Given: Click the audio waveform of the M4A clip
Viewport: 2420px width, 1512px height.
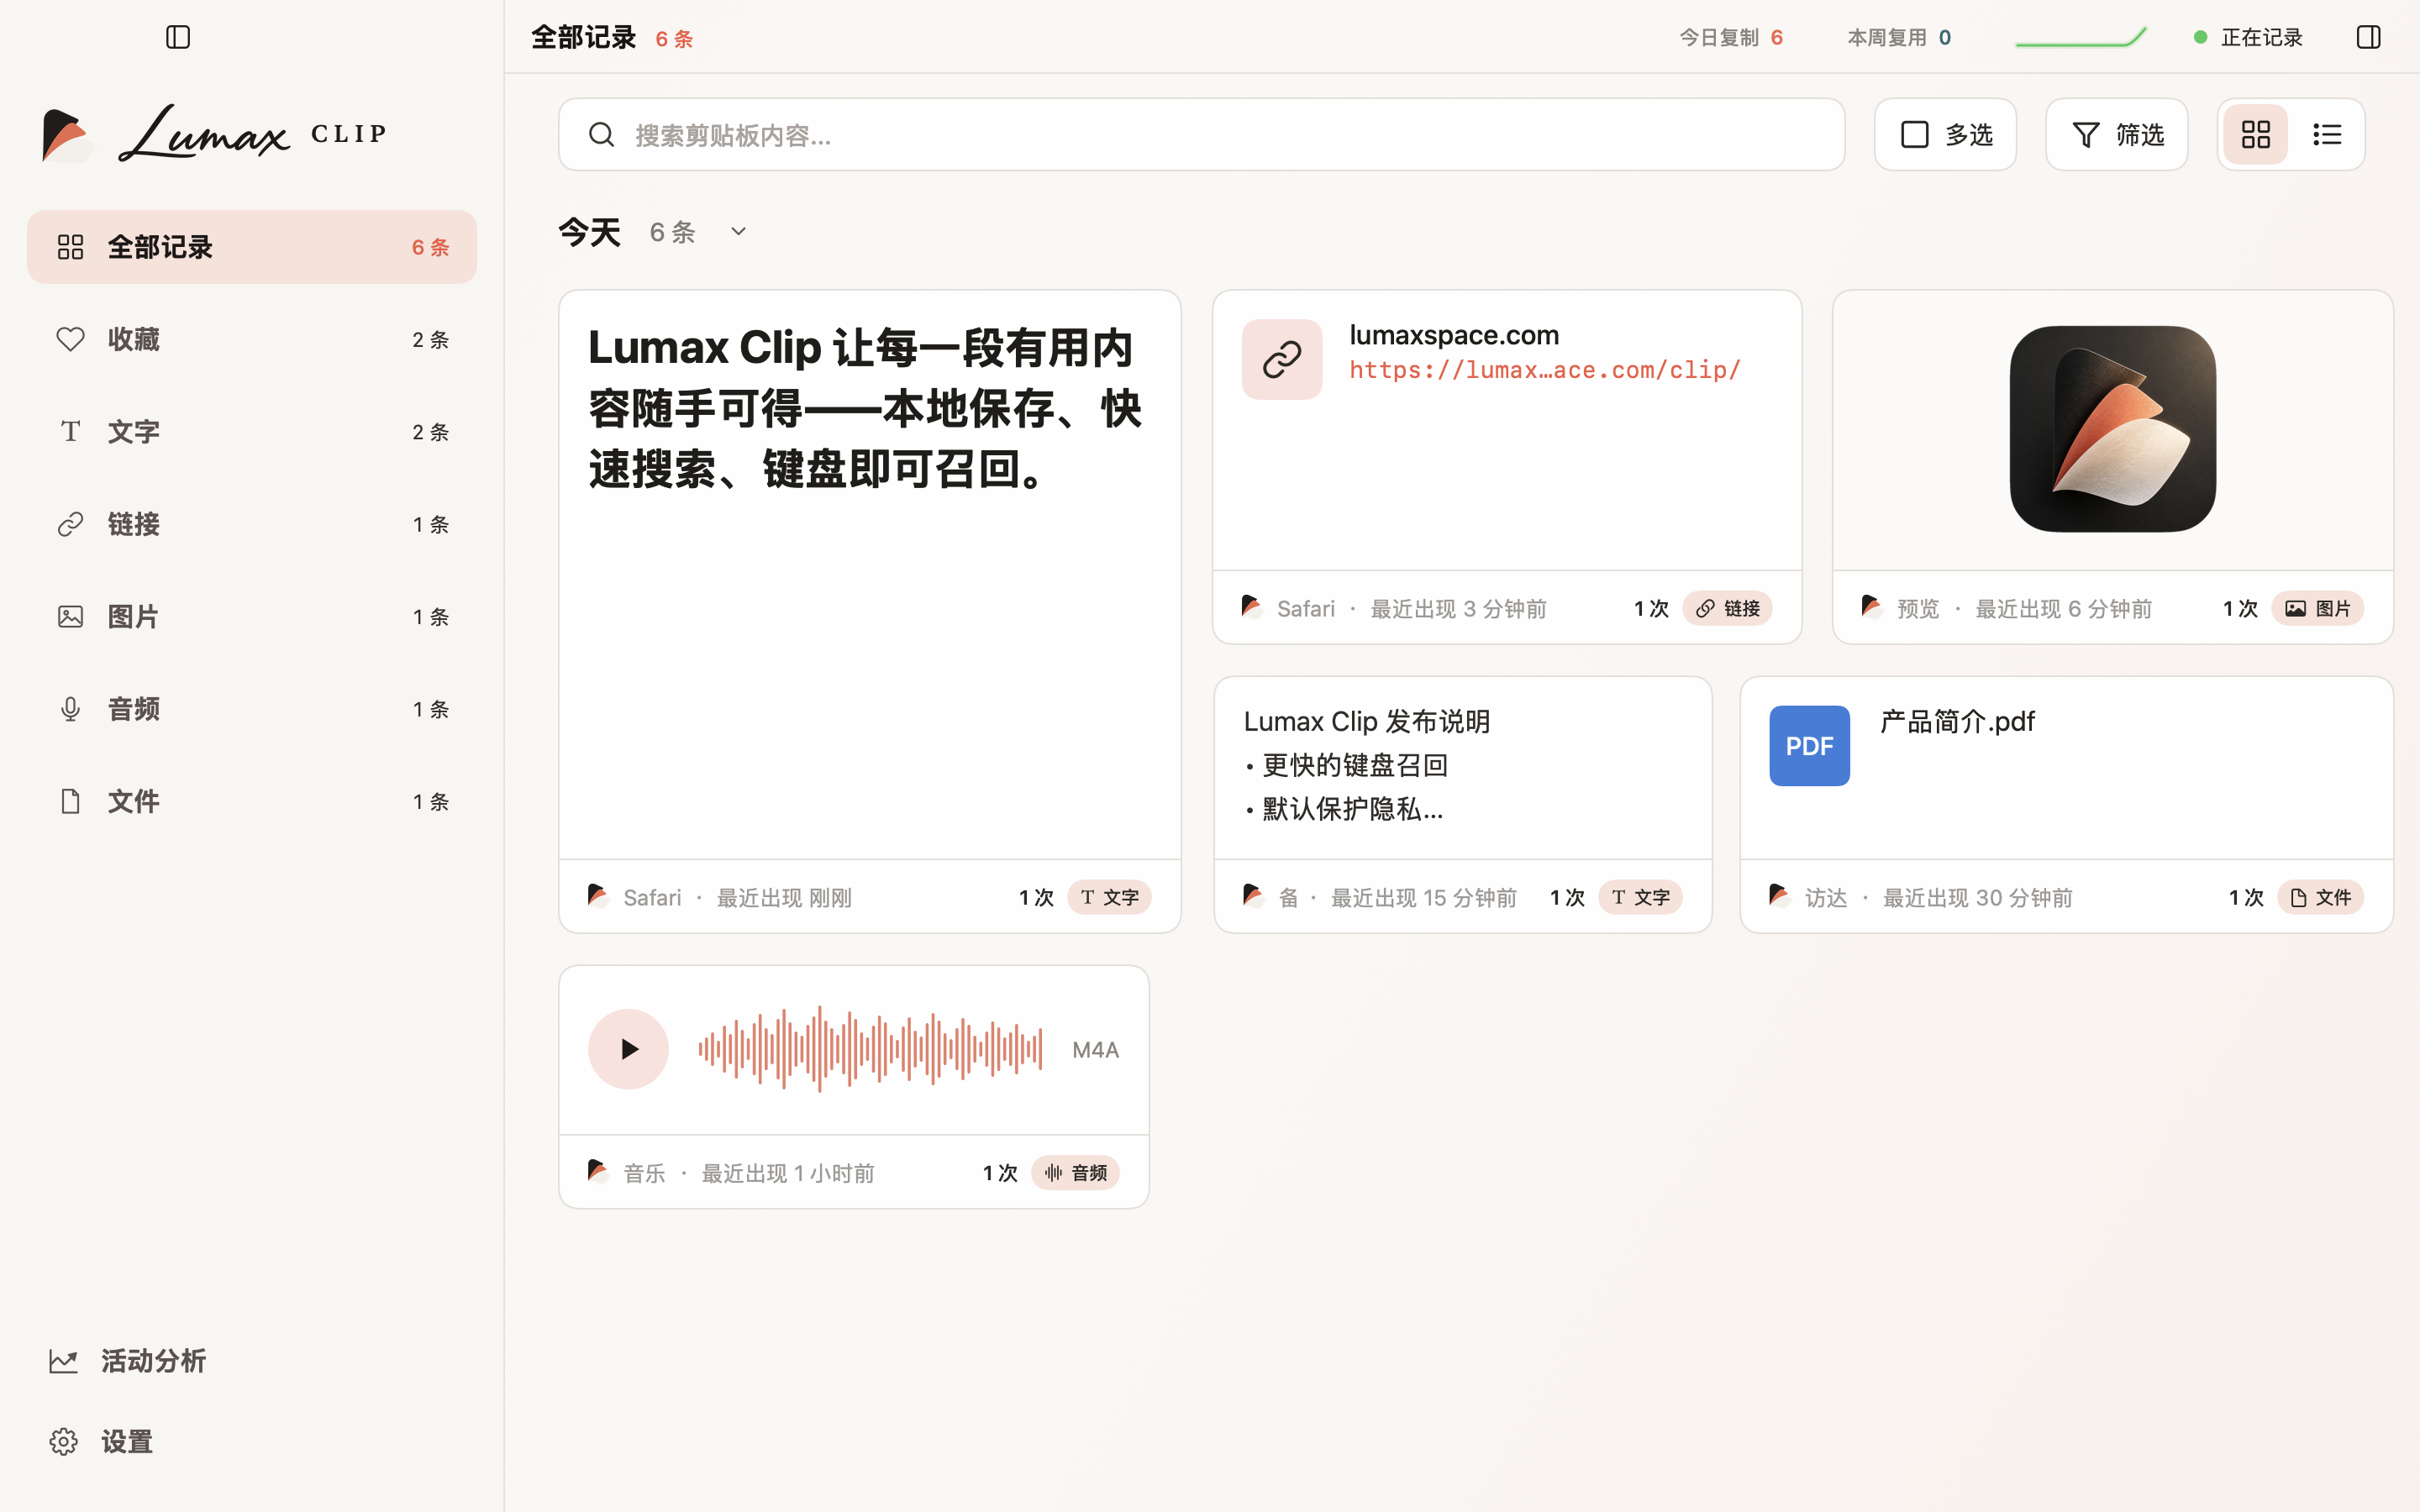Looking at the screenshot, I should [x=870, y=1049].
